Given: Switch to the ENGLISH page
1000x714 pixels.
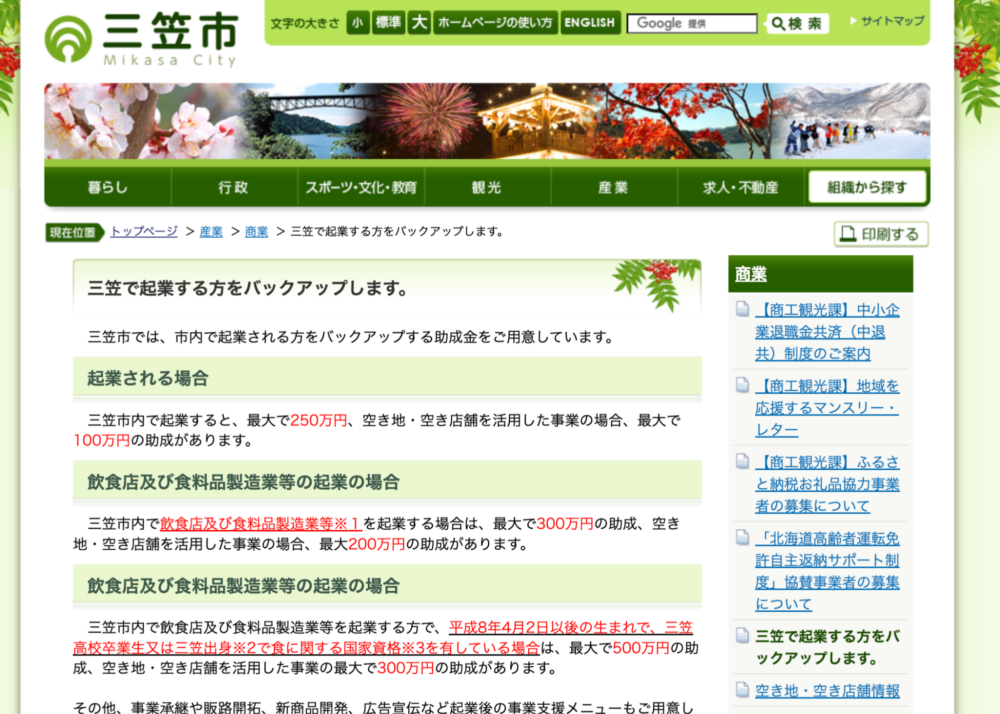Looking at the screenshot, I should [589, 23].
